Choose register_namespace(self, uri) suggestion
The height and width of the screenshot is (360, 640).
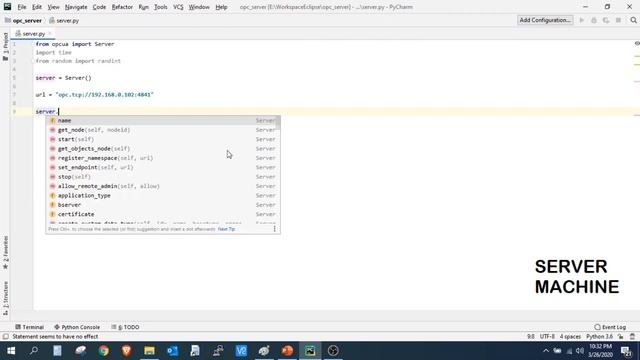click(x=162, y=158)
